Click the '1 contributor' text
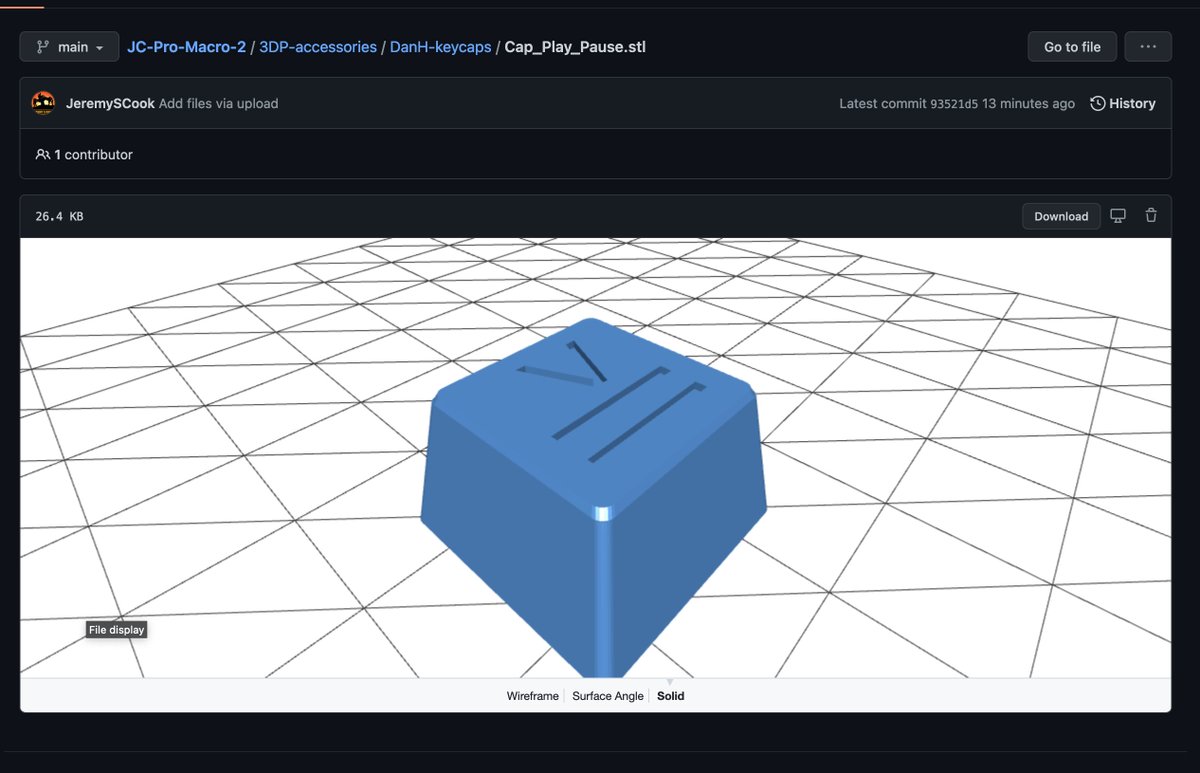 click(x=93, y=155)
